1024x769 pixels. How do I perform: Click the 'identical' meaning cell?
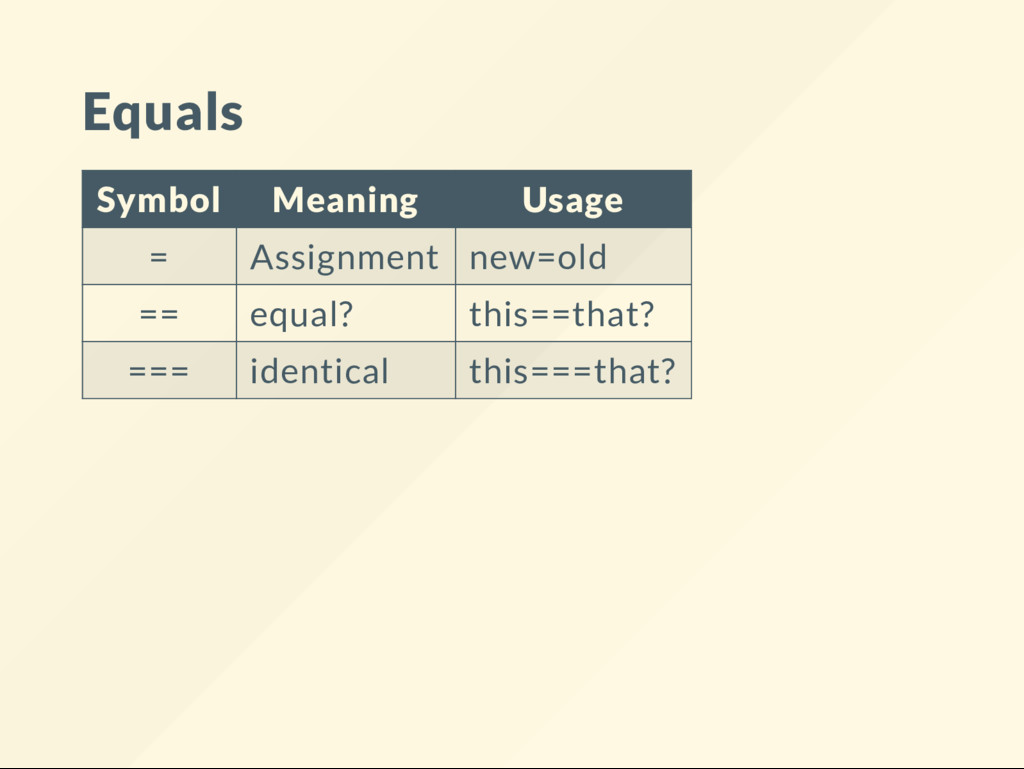(345, 370)
